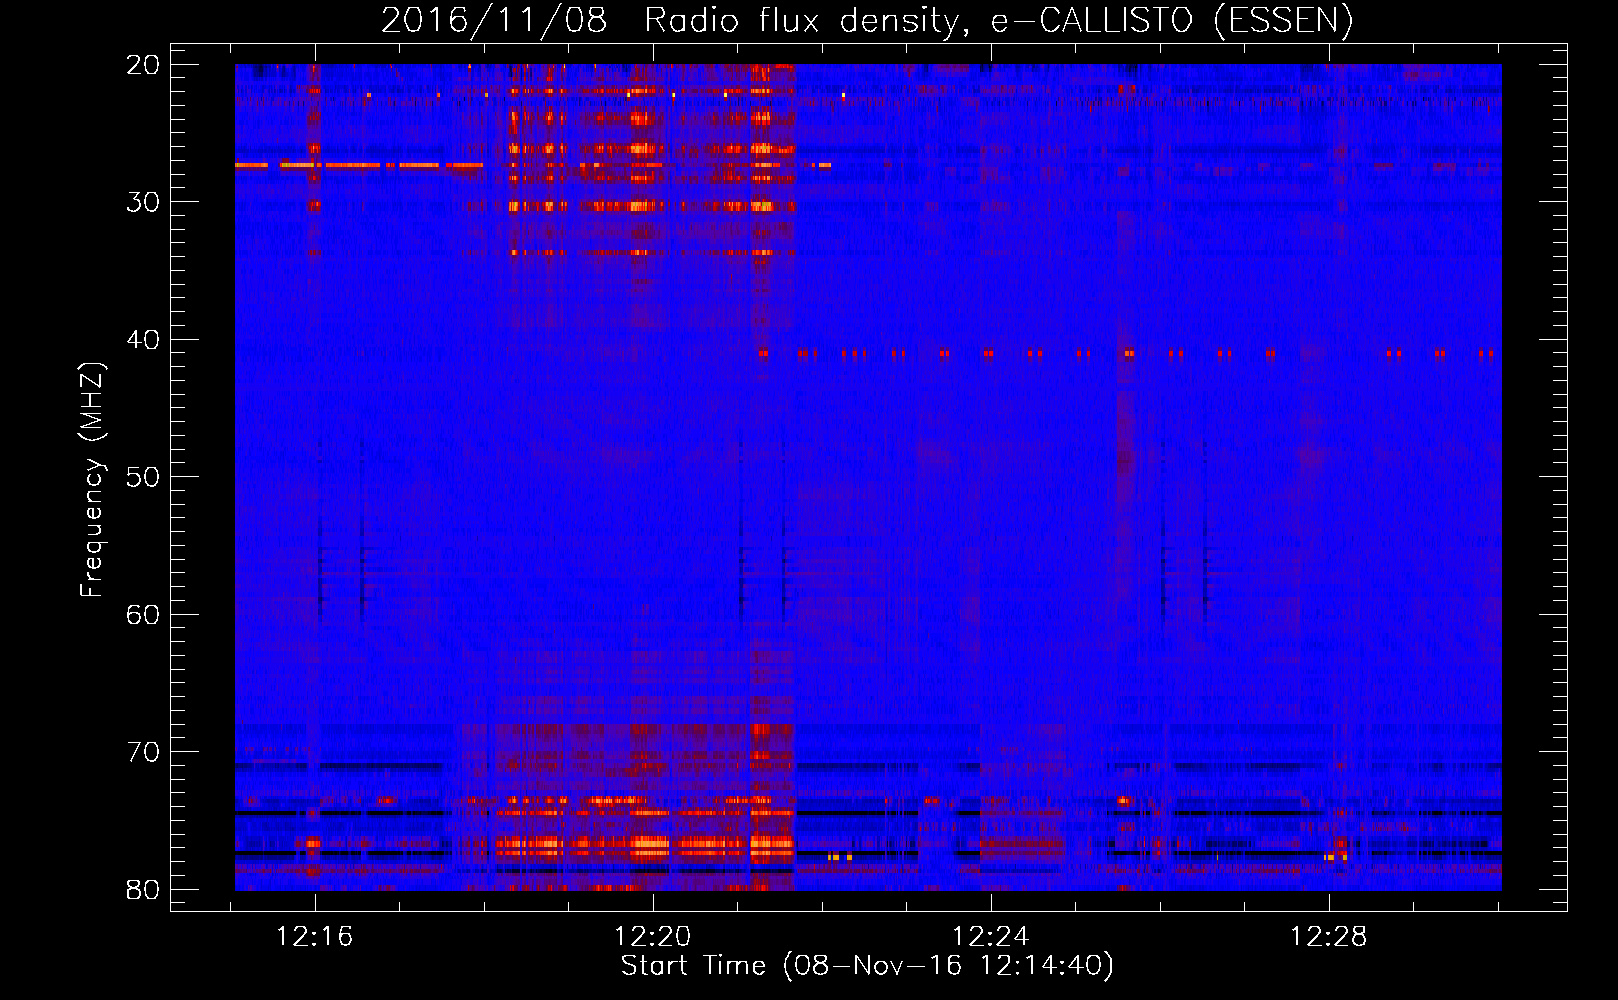
Task: Click the '12:16' time tick label
Action: [x=315, y=937]
